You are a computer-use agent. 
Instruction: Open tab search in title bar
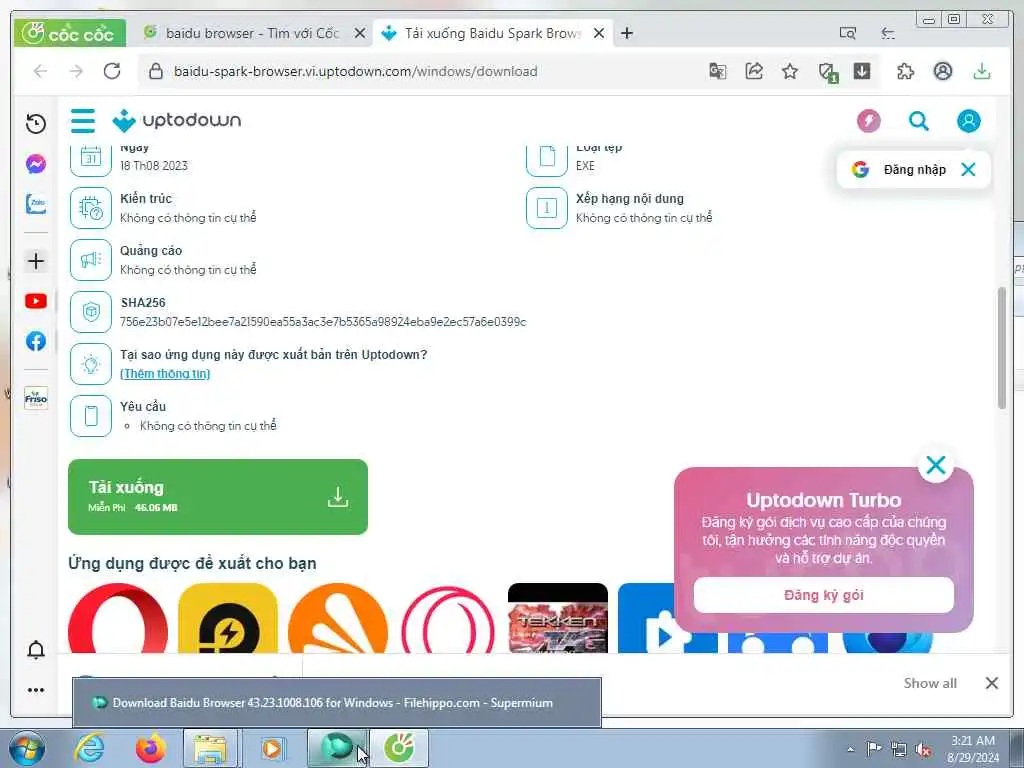pos(848,33)
